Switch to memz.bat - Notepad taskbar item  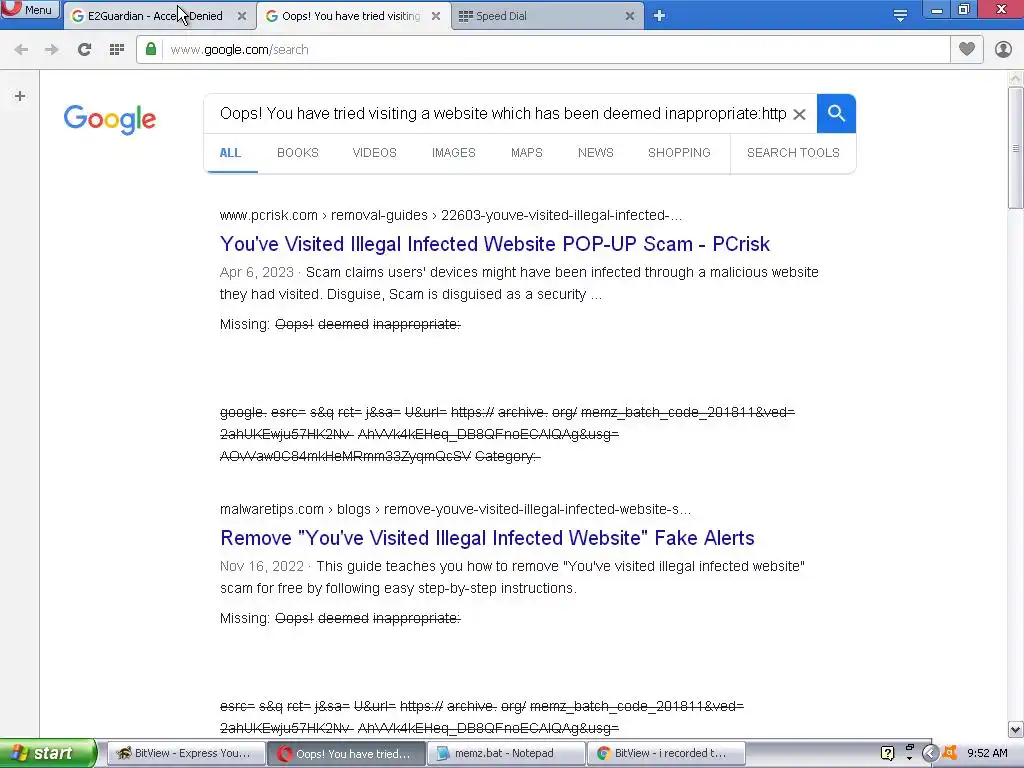[507, 753]
